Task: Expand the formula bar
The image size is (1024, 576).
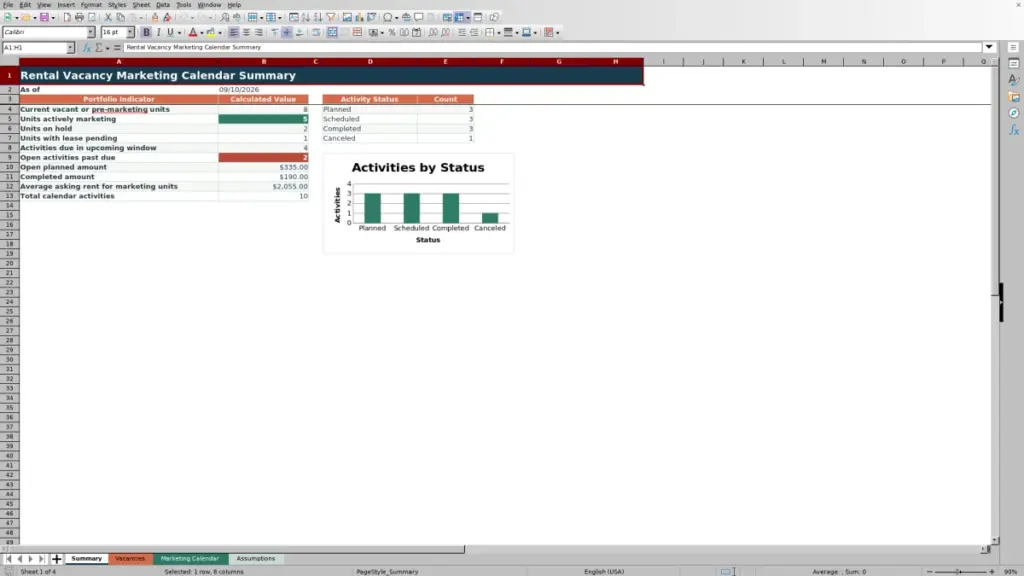Action: tap(989, 47)
